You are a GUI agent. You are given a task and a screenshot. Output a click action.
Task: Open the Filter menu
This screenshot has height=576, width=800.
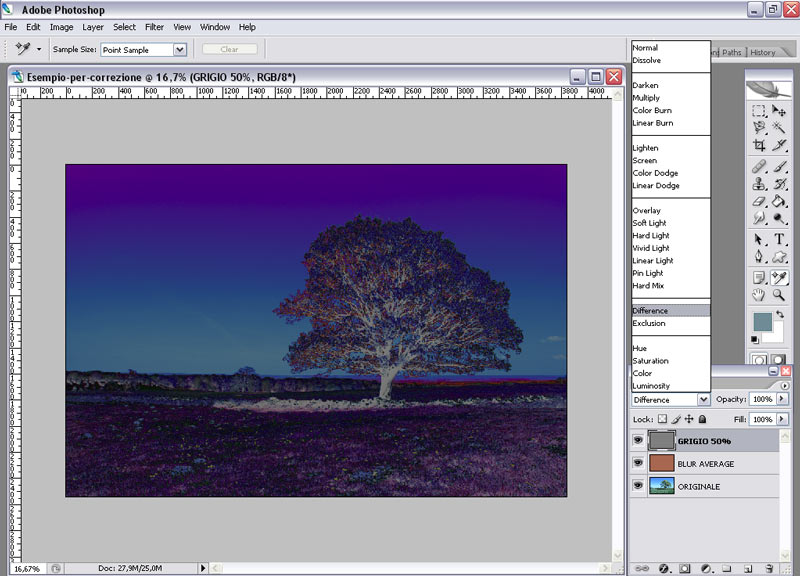coord(154,27)
